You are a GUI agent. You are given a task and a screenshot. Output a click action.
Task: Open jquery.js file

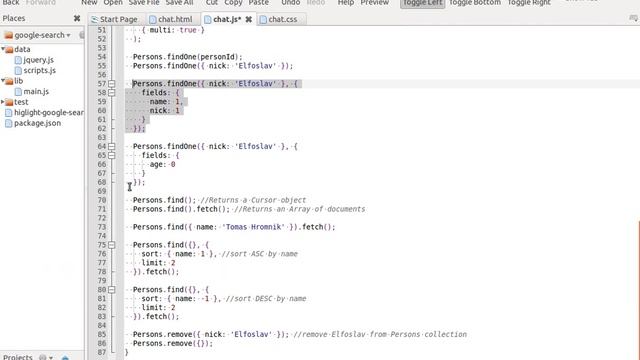38,60
